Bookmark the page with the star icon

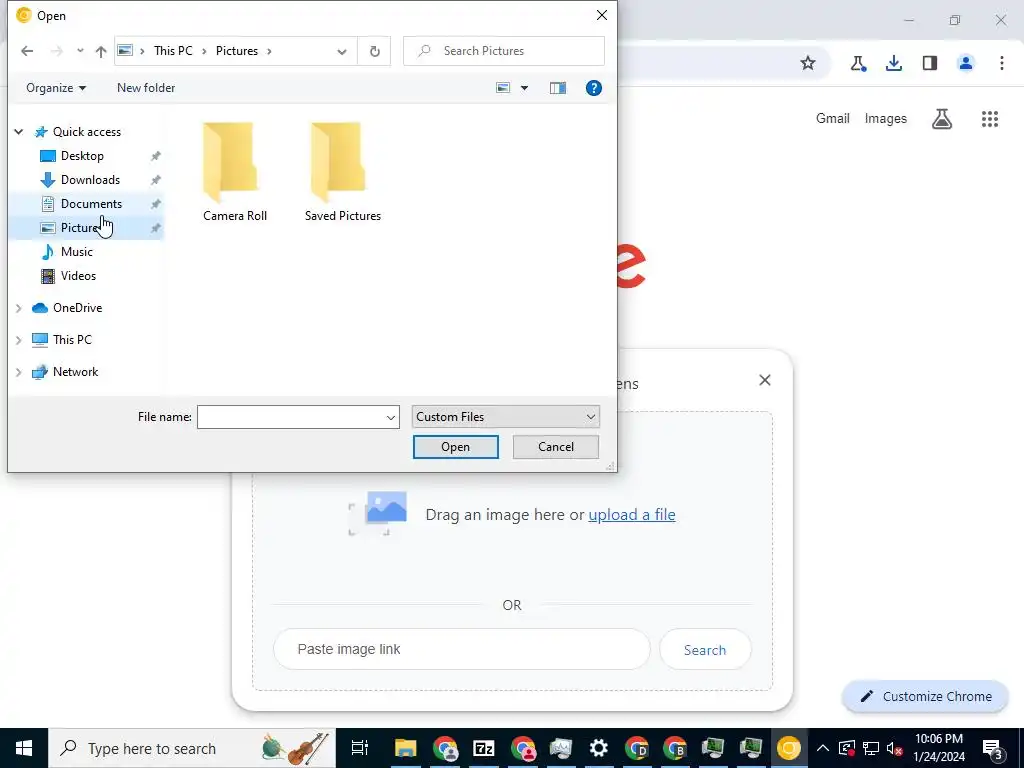[808, 63]
